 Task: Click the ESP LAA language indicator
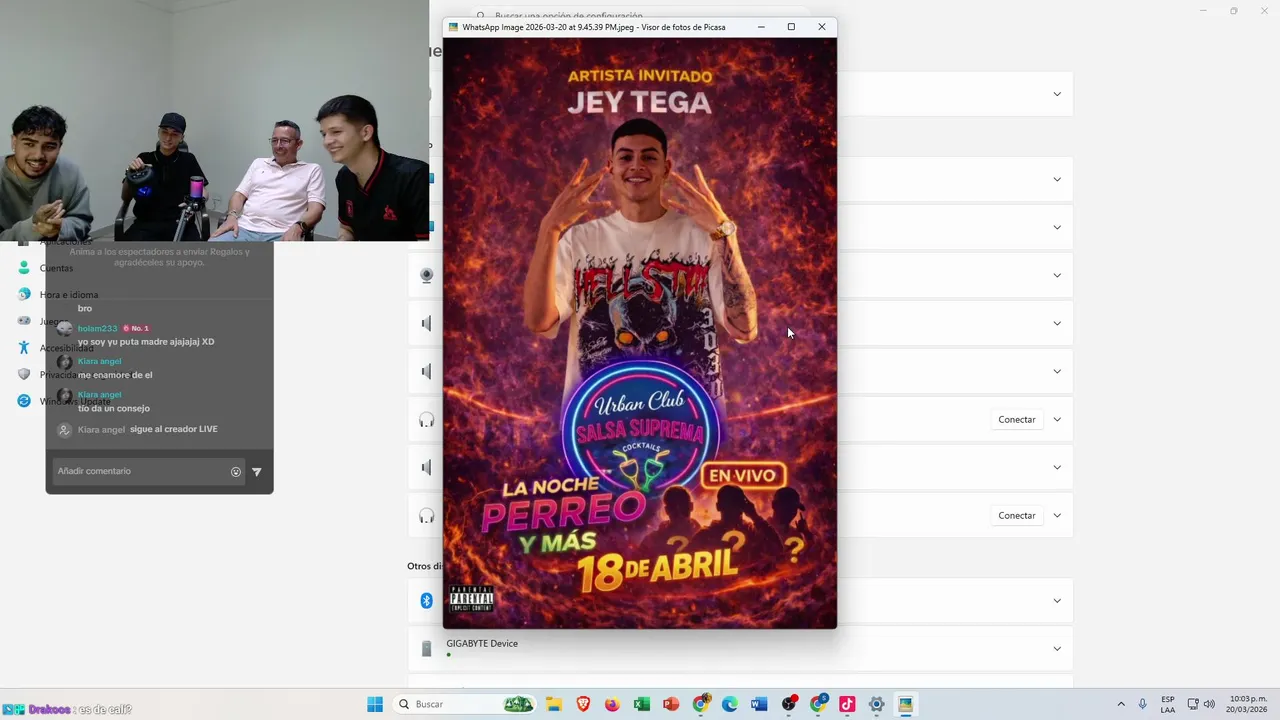coord(1168,704)
